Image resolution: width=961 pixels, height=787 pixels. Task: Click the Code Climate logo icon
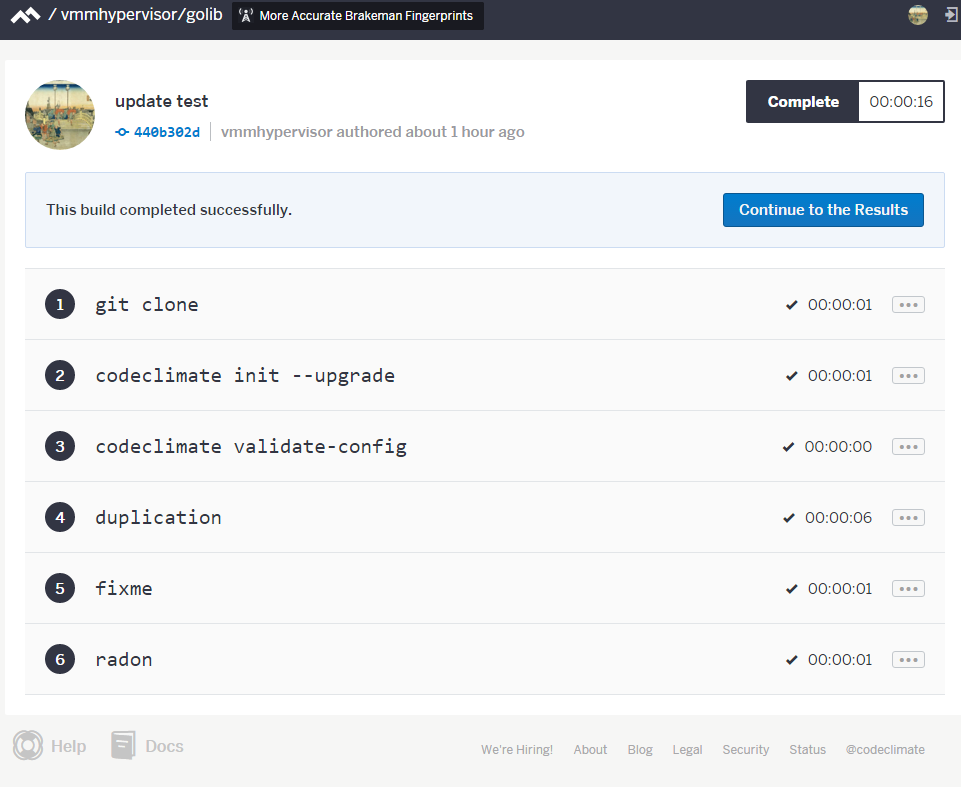click(x=25, y=15)
